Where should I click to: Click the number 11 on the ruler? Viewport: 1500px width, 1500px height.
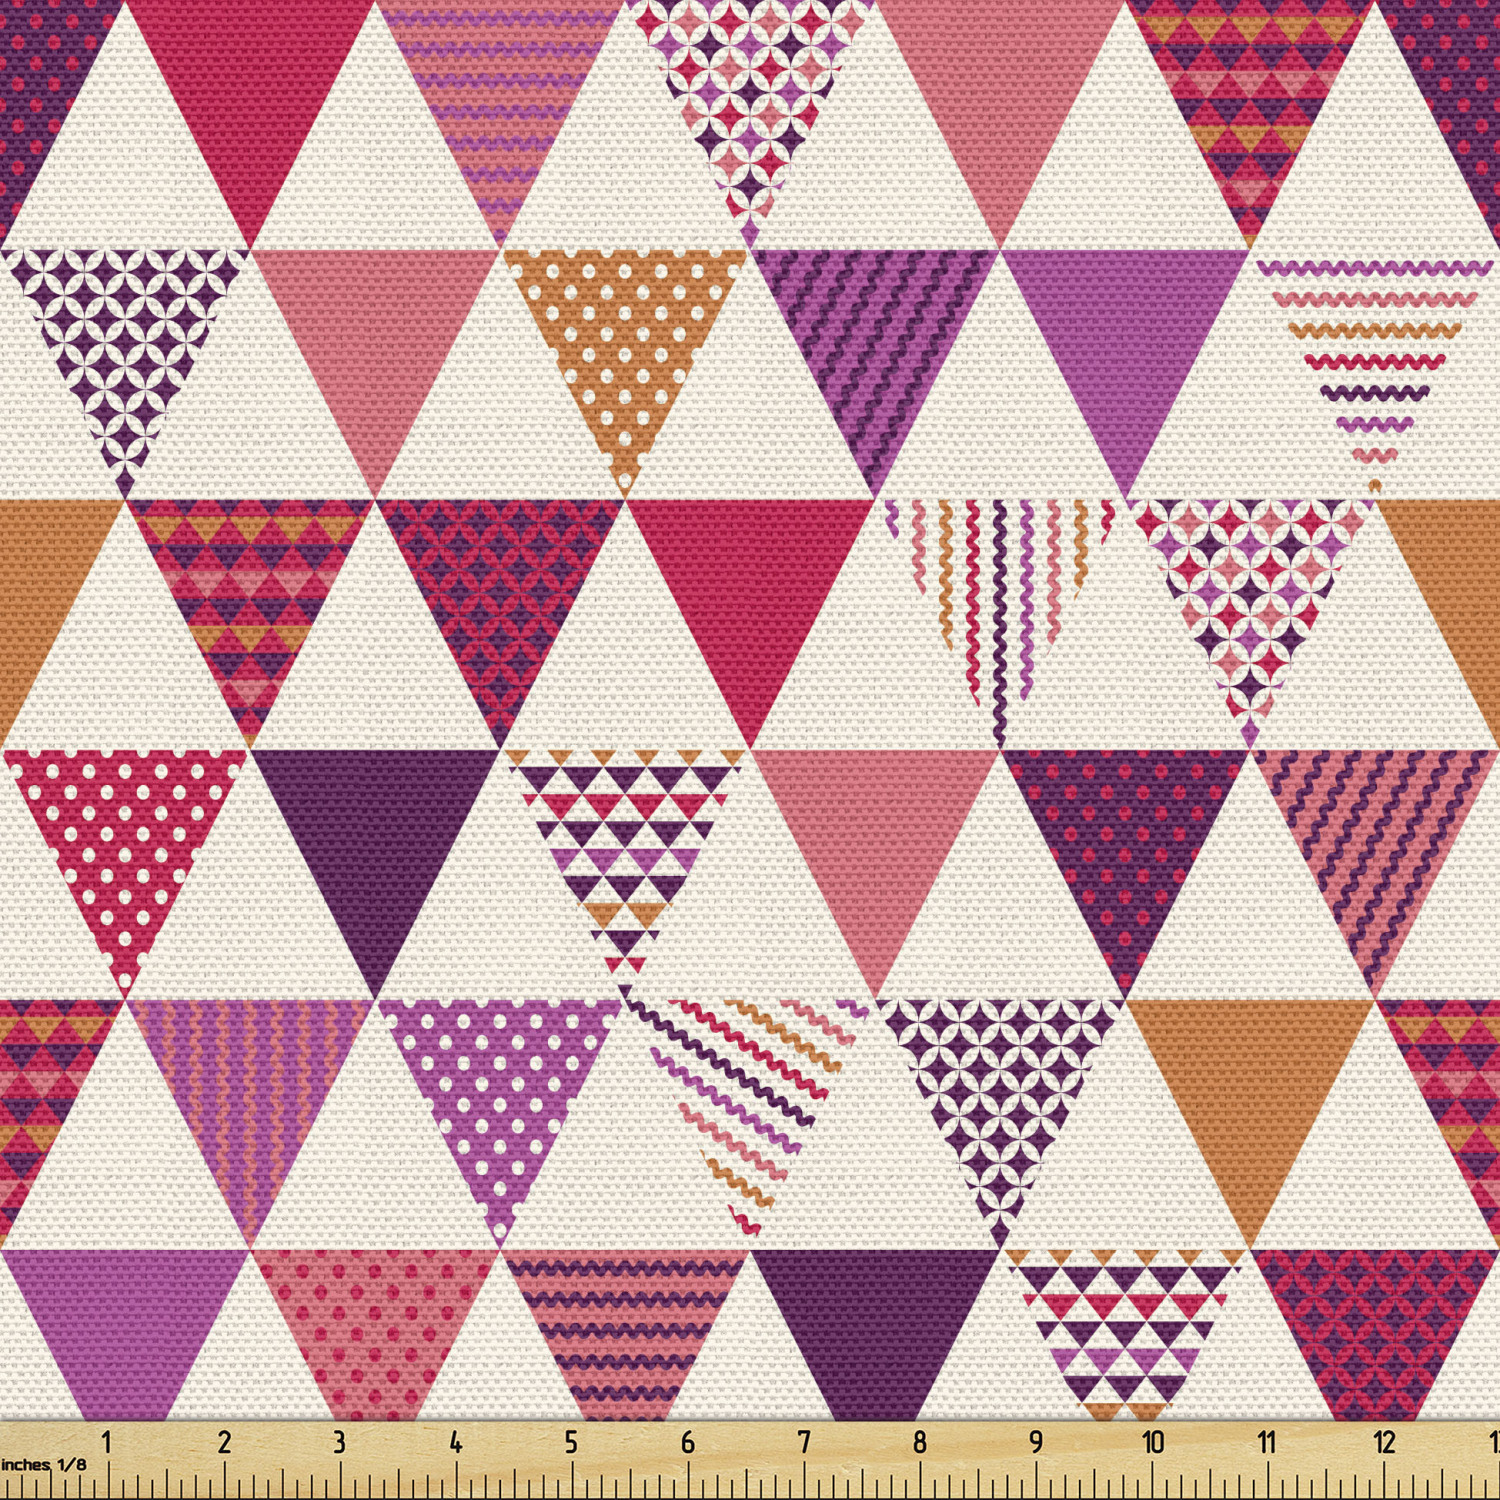click(1267, 1442)
